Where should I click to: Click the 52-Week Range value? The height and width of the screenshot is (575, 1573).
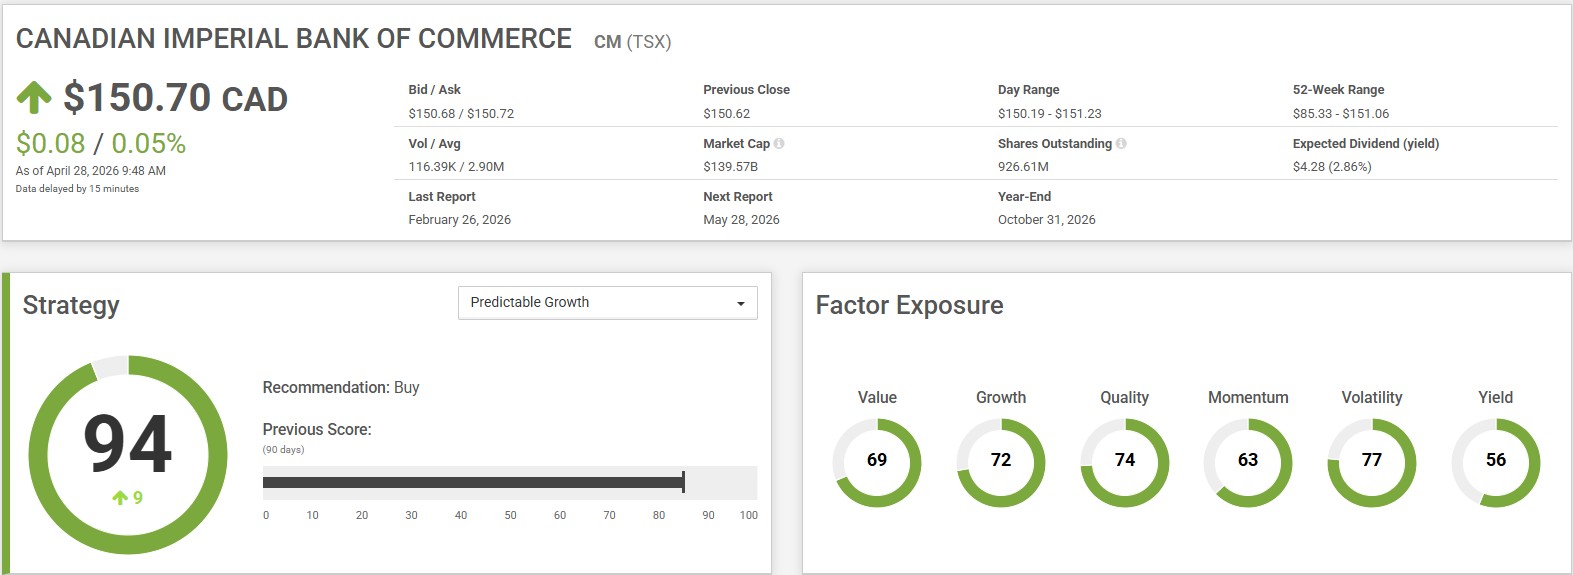(x=1340, y=114)
